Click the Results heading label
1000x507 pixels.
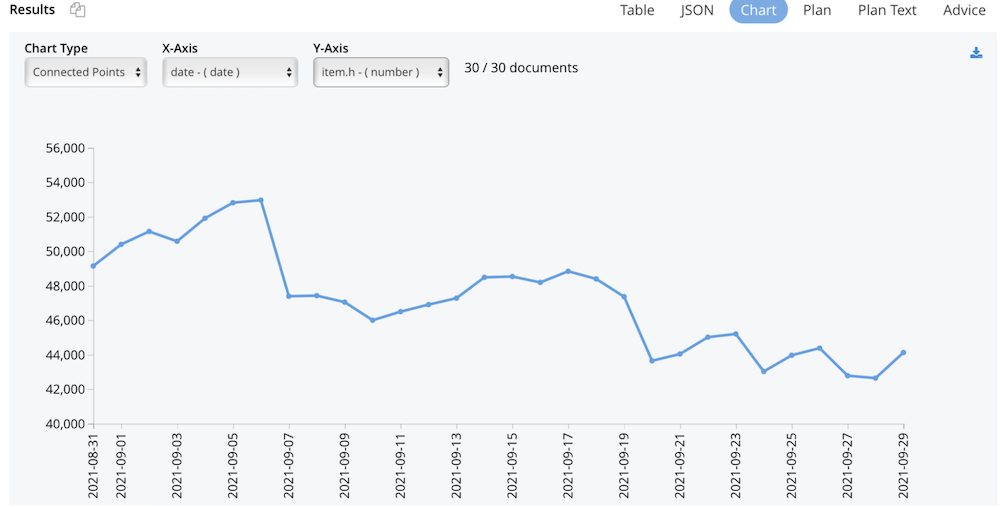[32, 10]
